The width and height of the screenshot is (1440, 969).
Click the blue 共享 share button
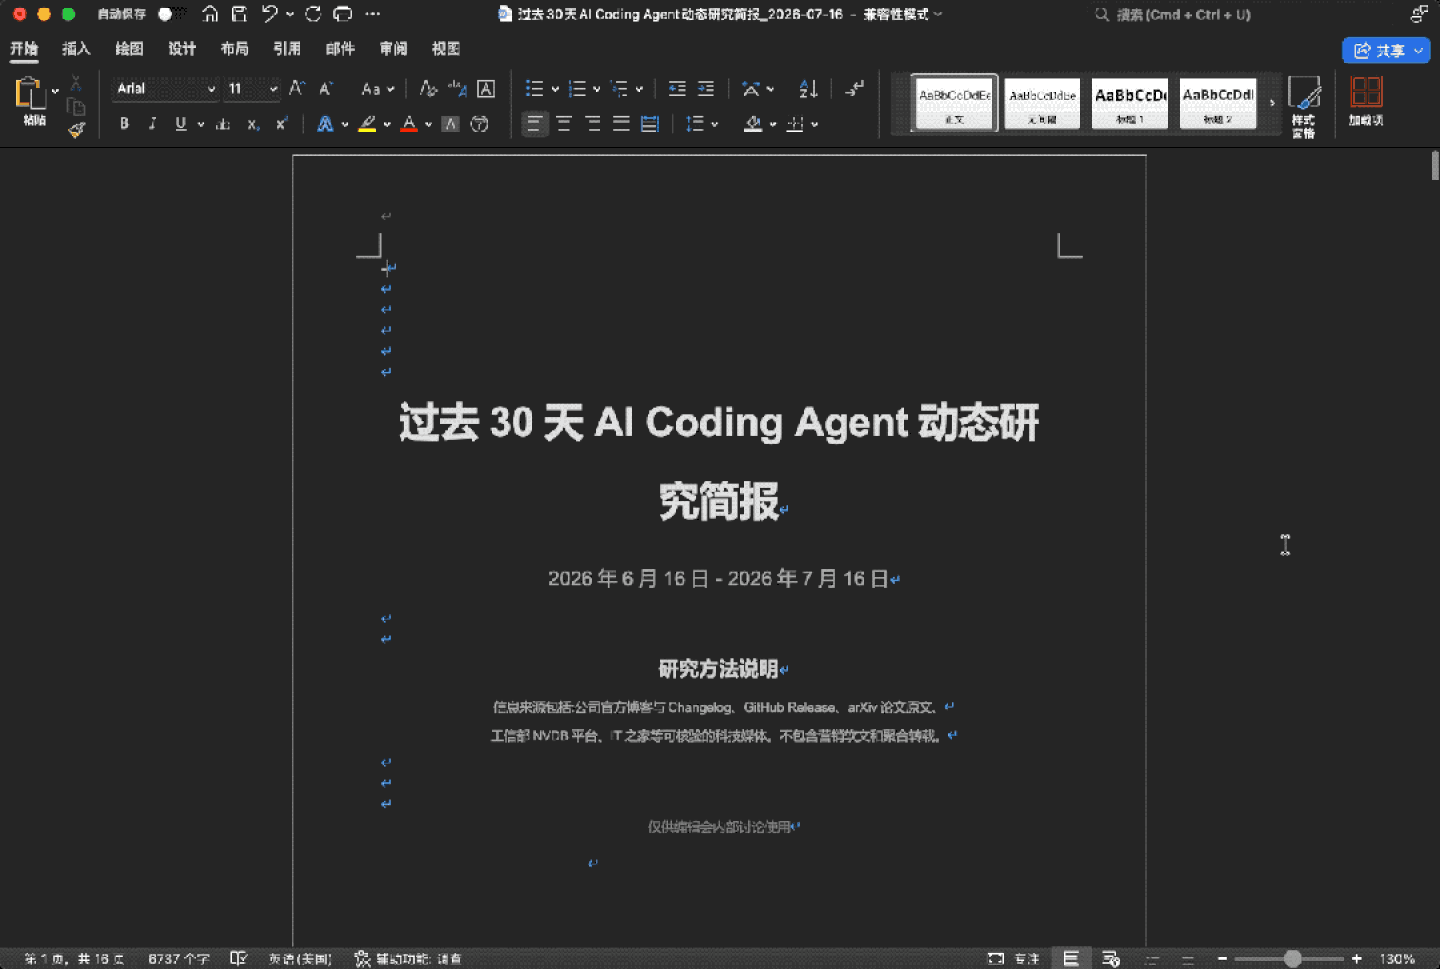(1385, 50)
